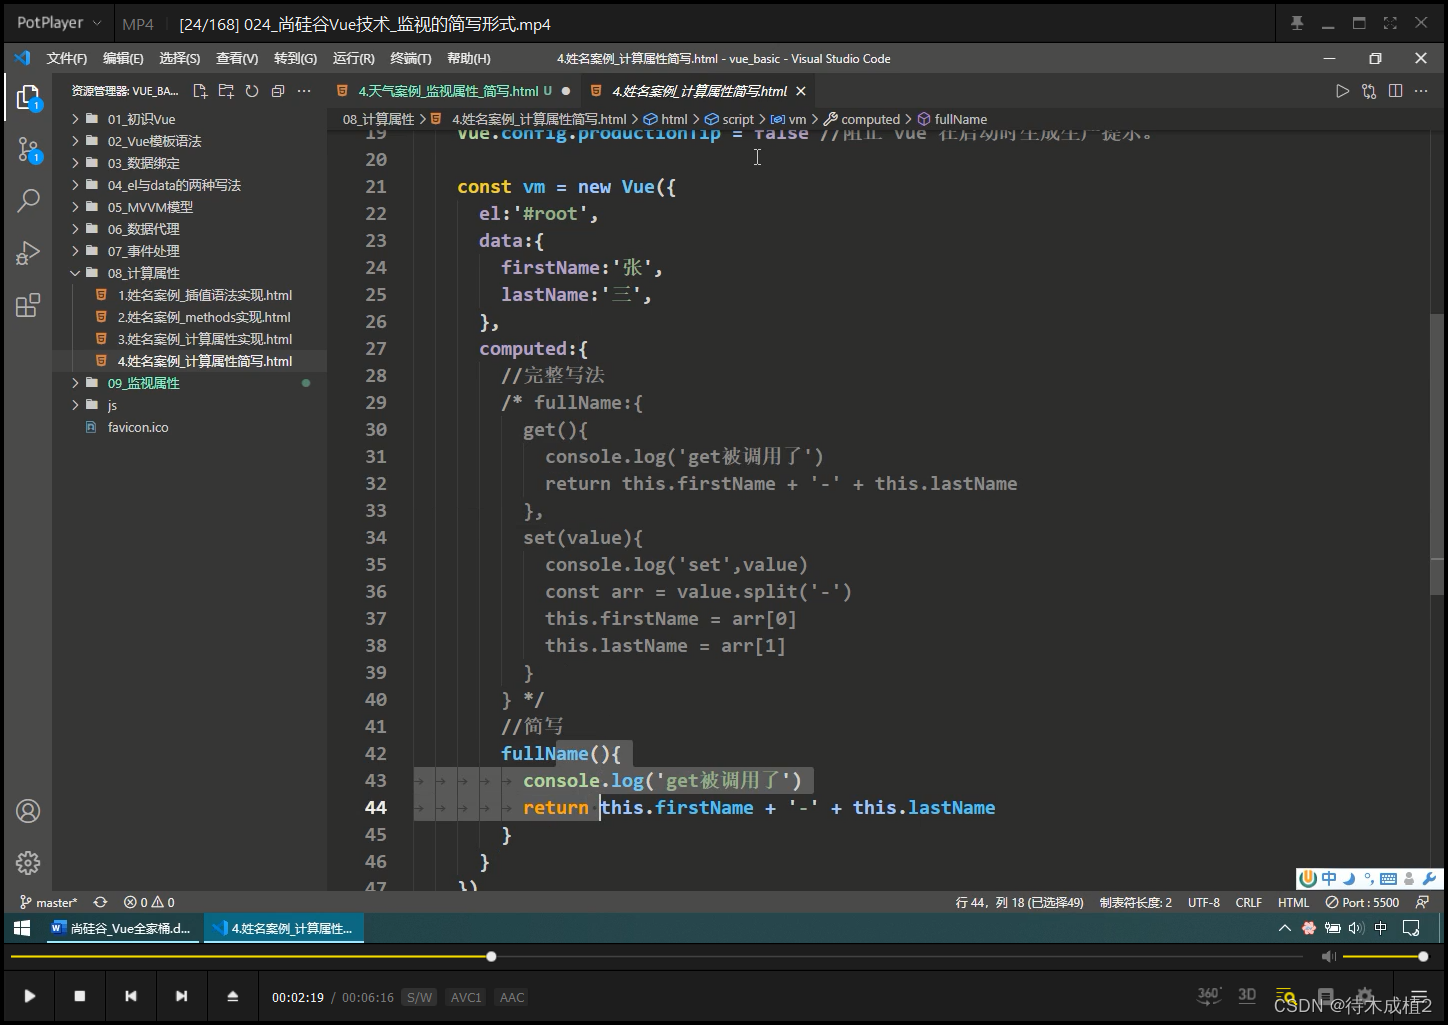Toggle PotPlayer fullscreen button

pyautogui.click(x=1390, y=23)
